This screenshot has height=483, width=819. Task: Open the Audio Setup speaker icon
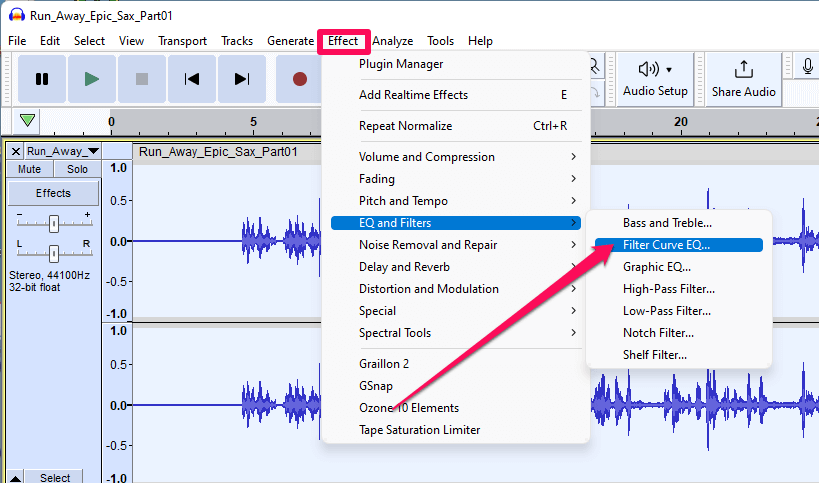click(649, 69)
